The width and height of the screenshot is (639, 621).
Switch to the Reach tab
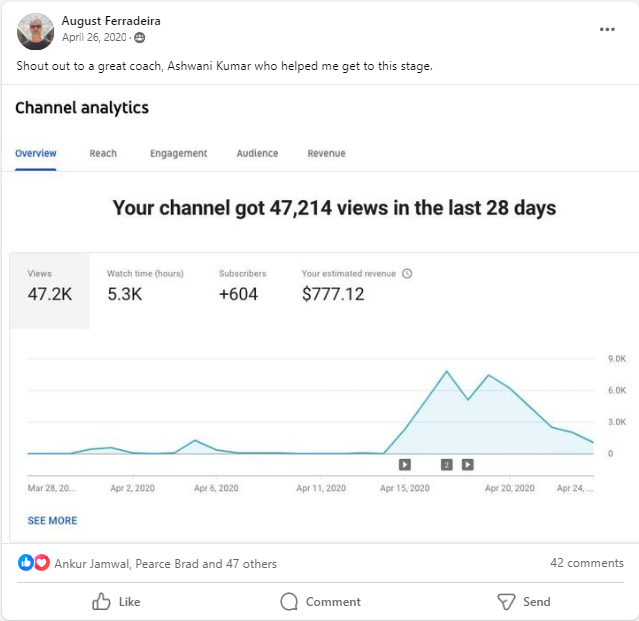click(x=103, y=153)
